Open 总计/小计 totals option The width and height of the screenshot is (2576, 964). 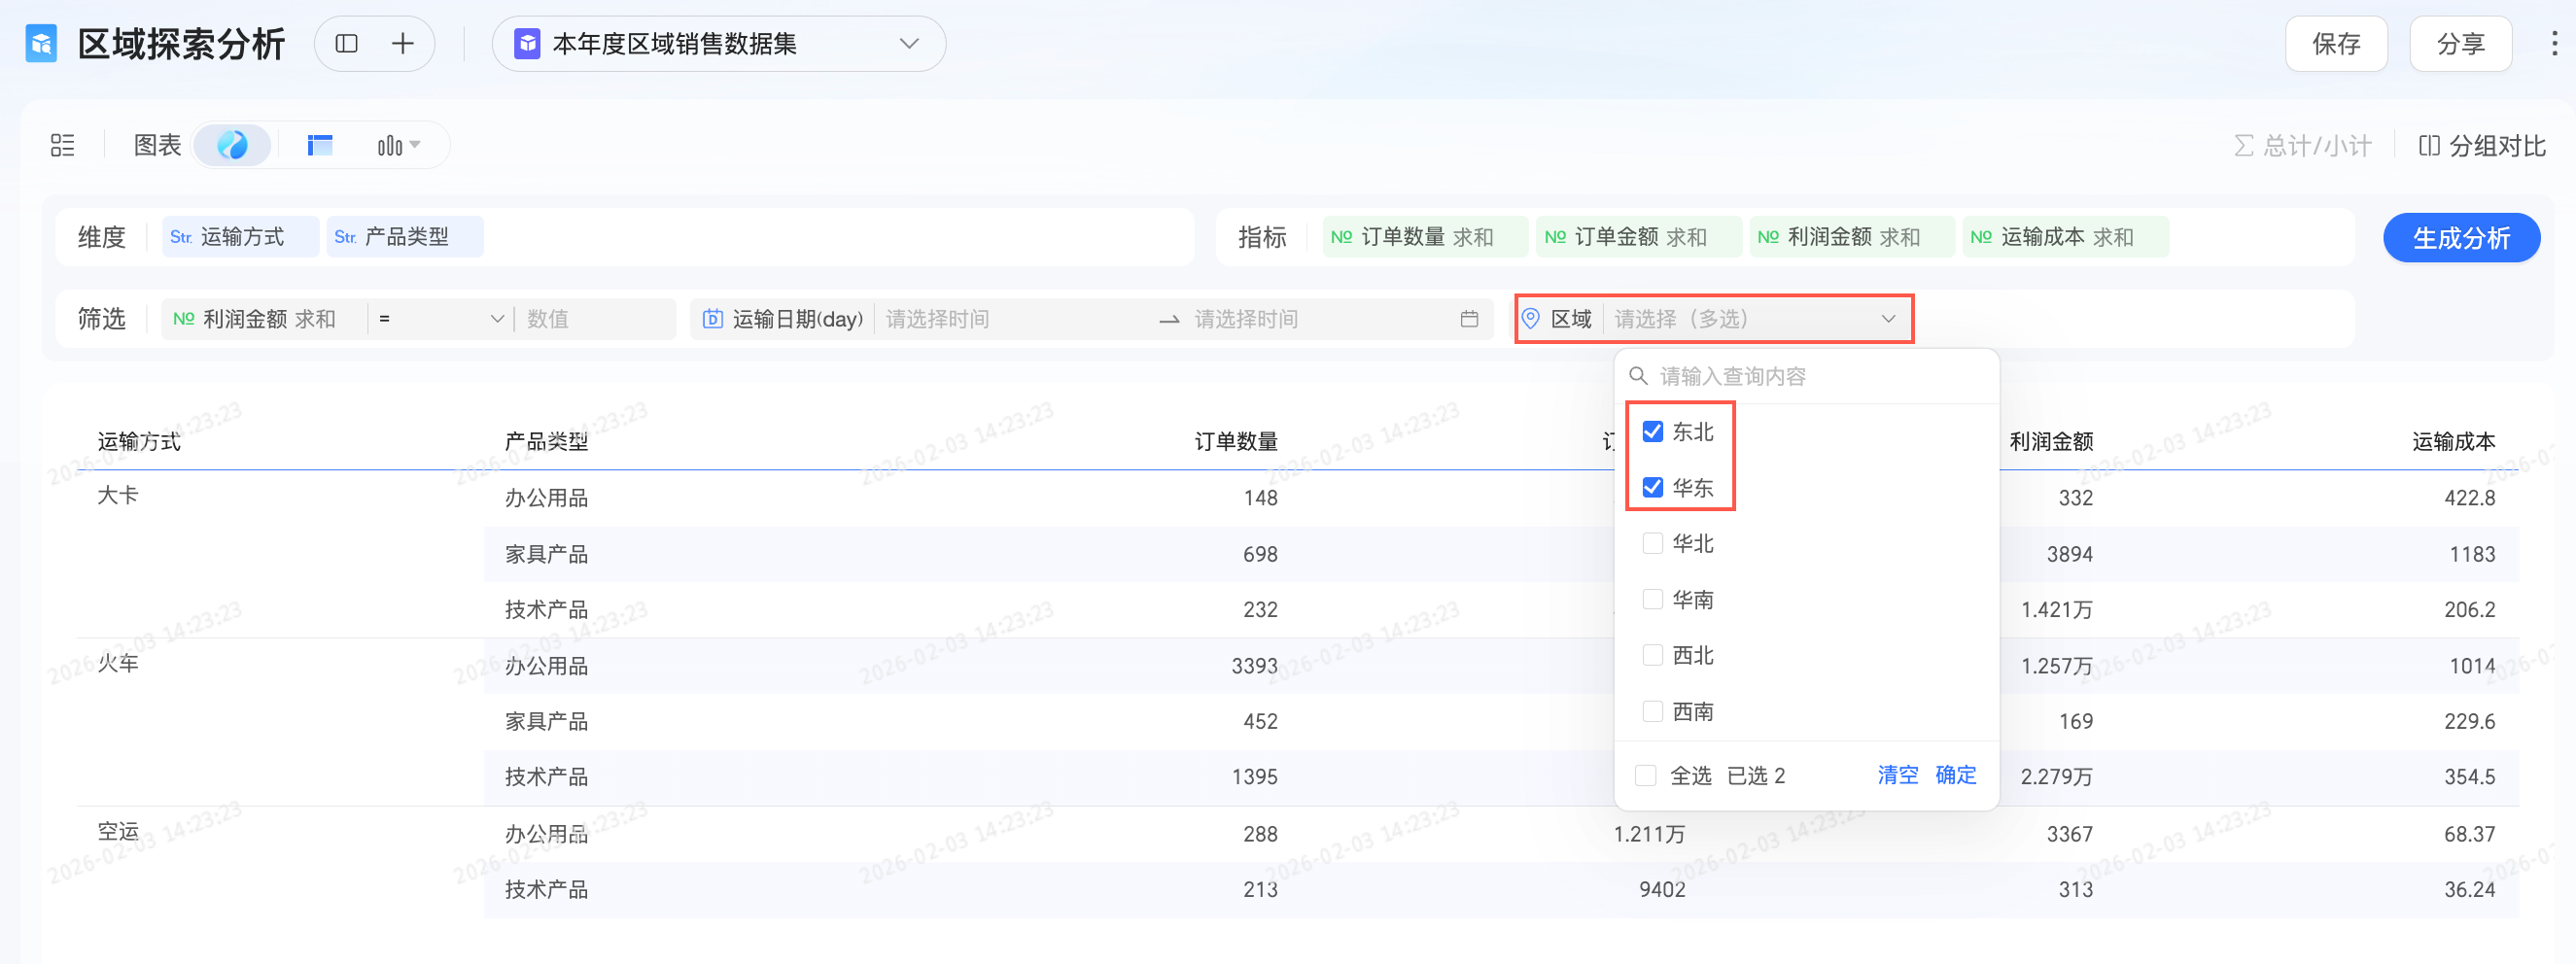pos(2302,146)
